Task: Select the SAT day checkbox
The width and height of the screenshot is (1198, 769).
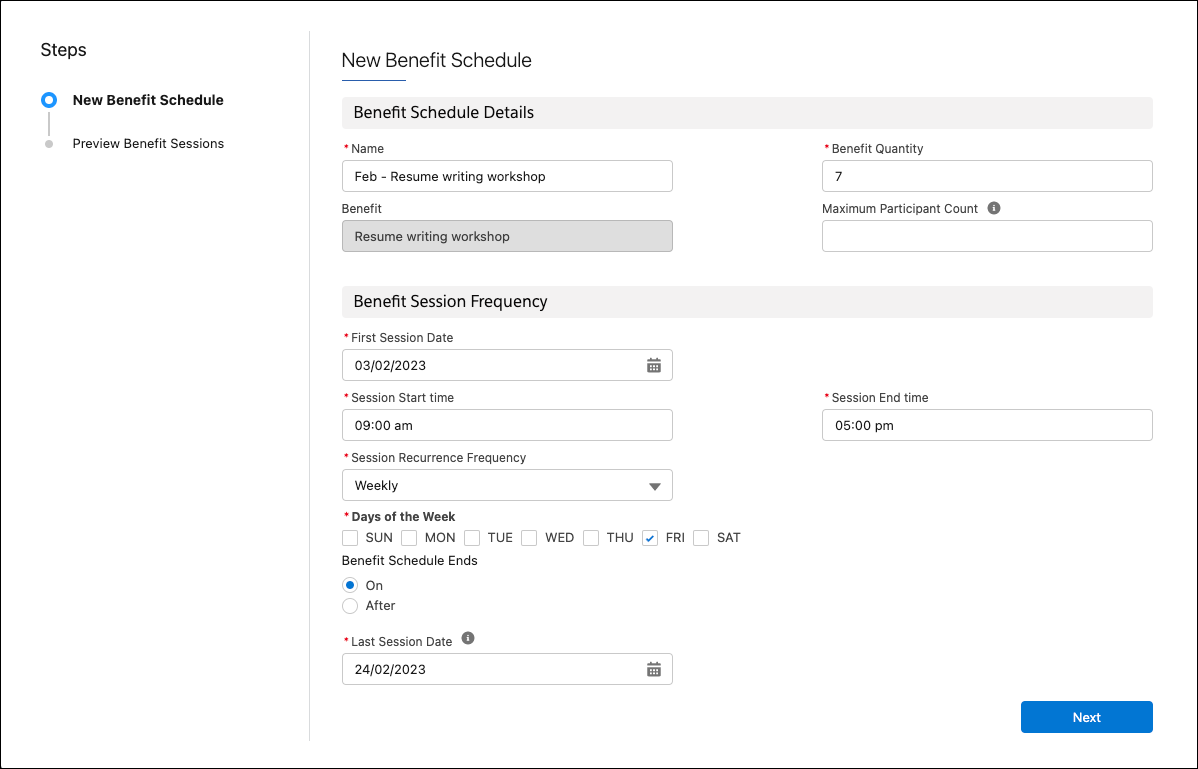Action: point(701,538)
